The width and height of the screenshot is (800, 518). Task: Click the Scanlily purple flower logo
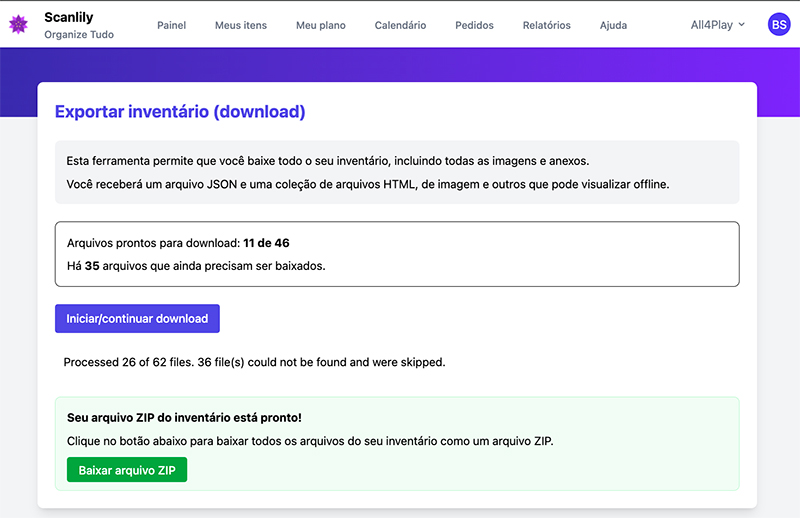tap(18, 24)
